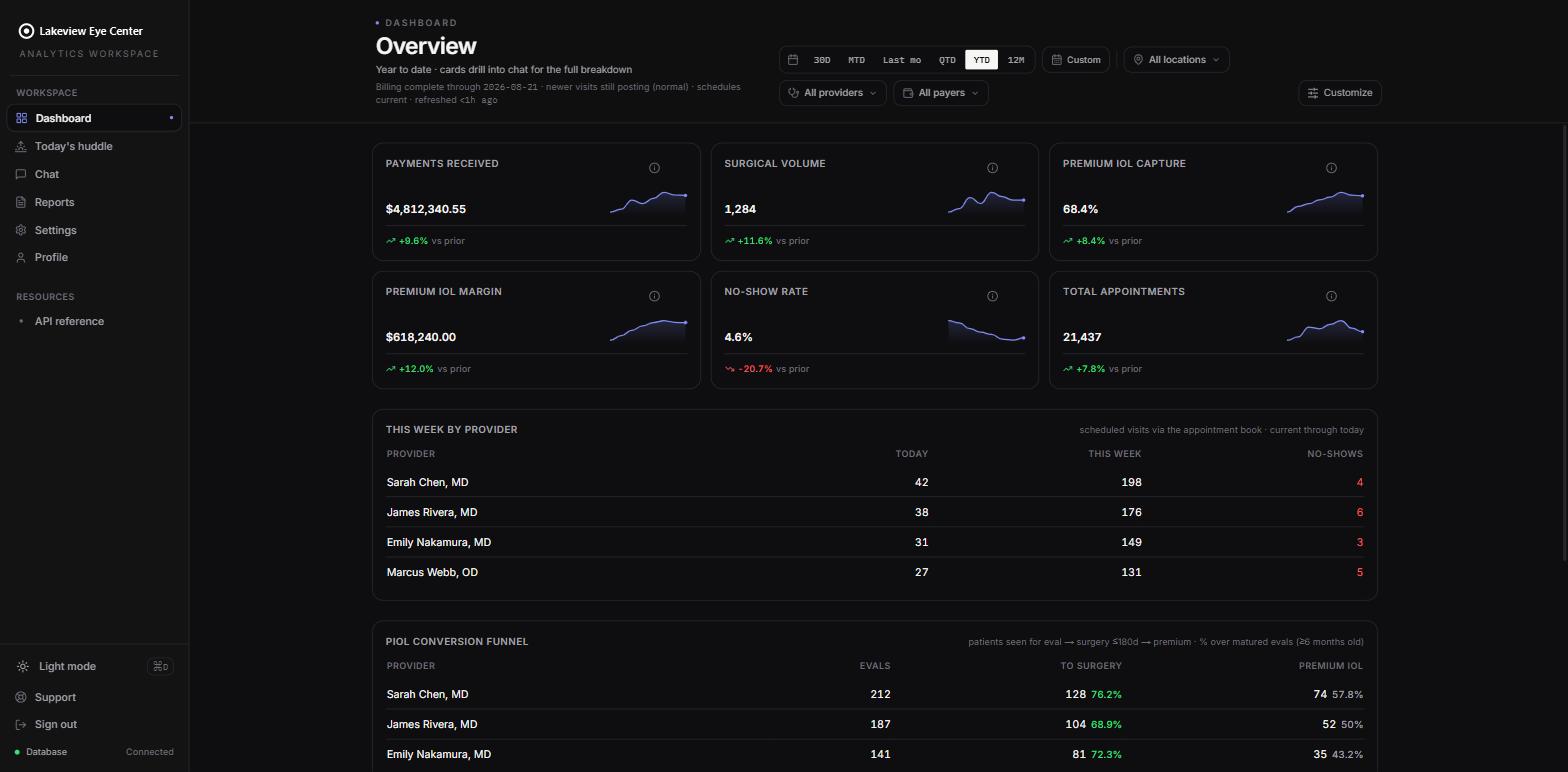
Task: Click the Support lifebuoy icon
Action: [21, 697]
